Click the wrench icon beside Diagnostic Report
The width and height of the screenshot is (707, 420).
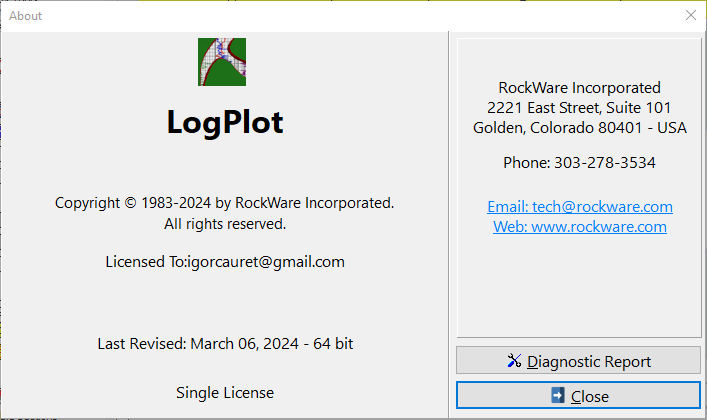[x=514, y=360]
